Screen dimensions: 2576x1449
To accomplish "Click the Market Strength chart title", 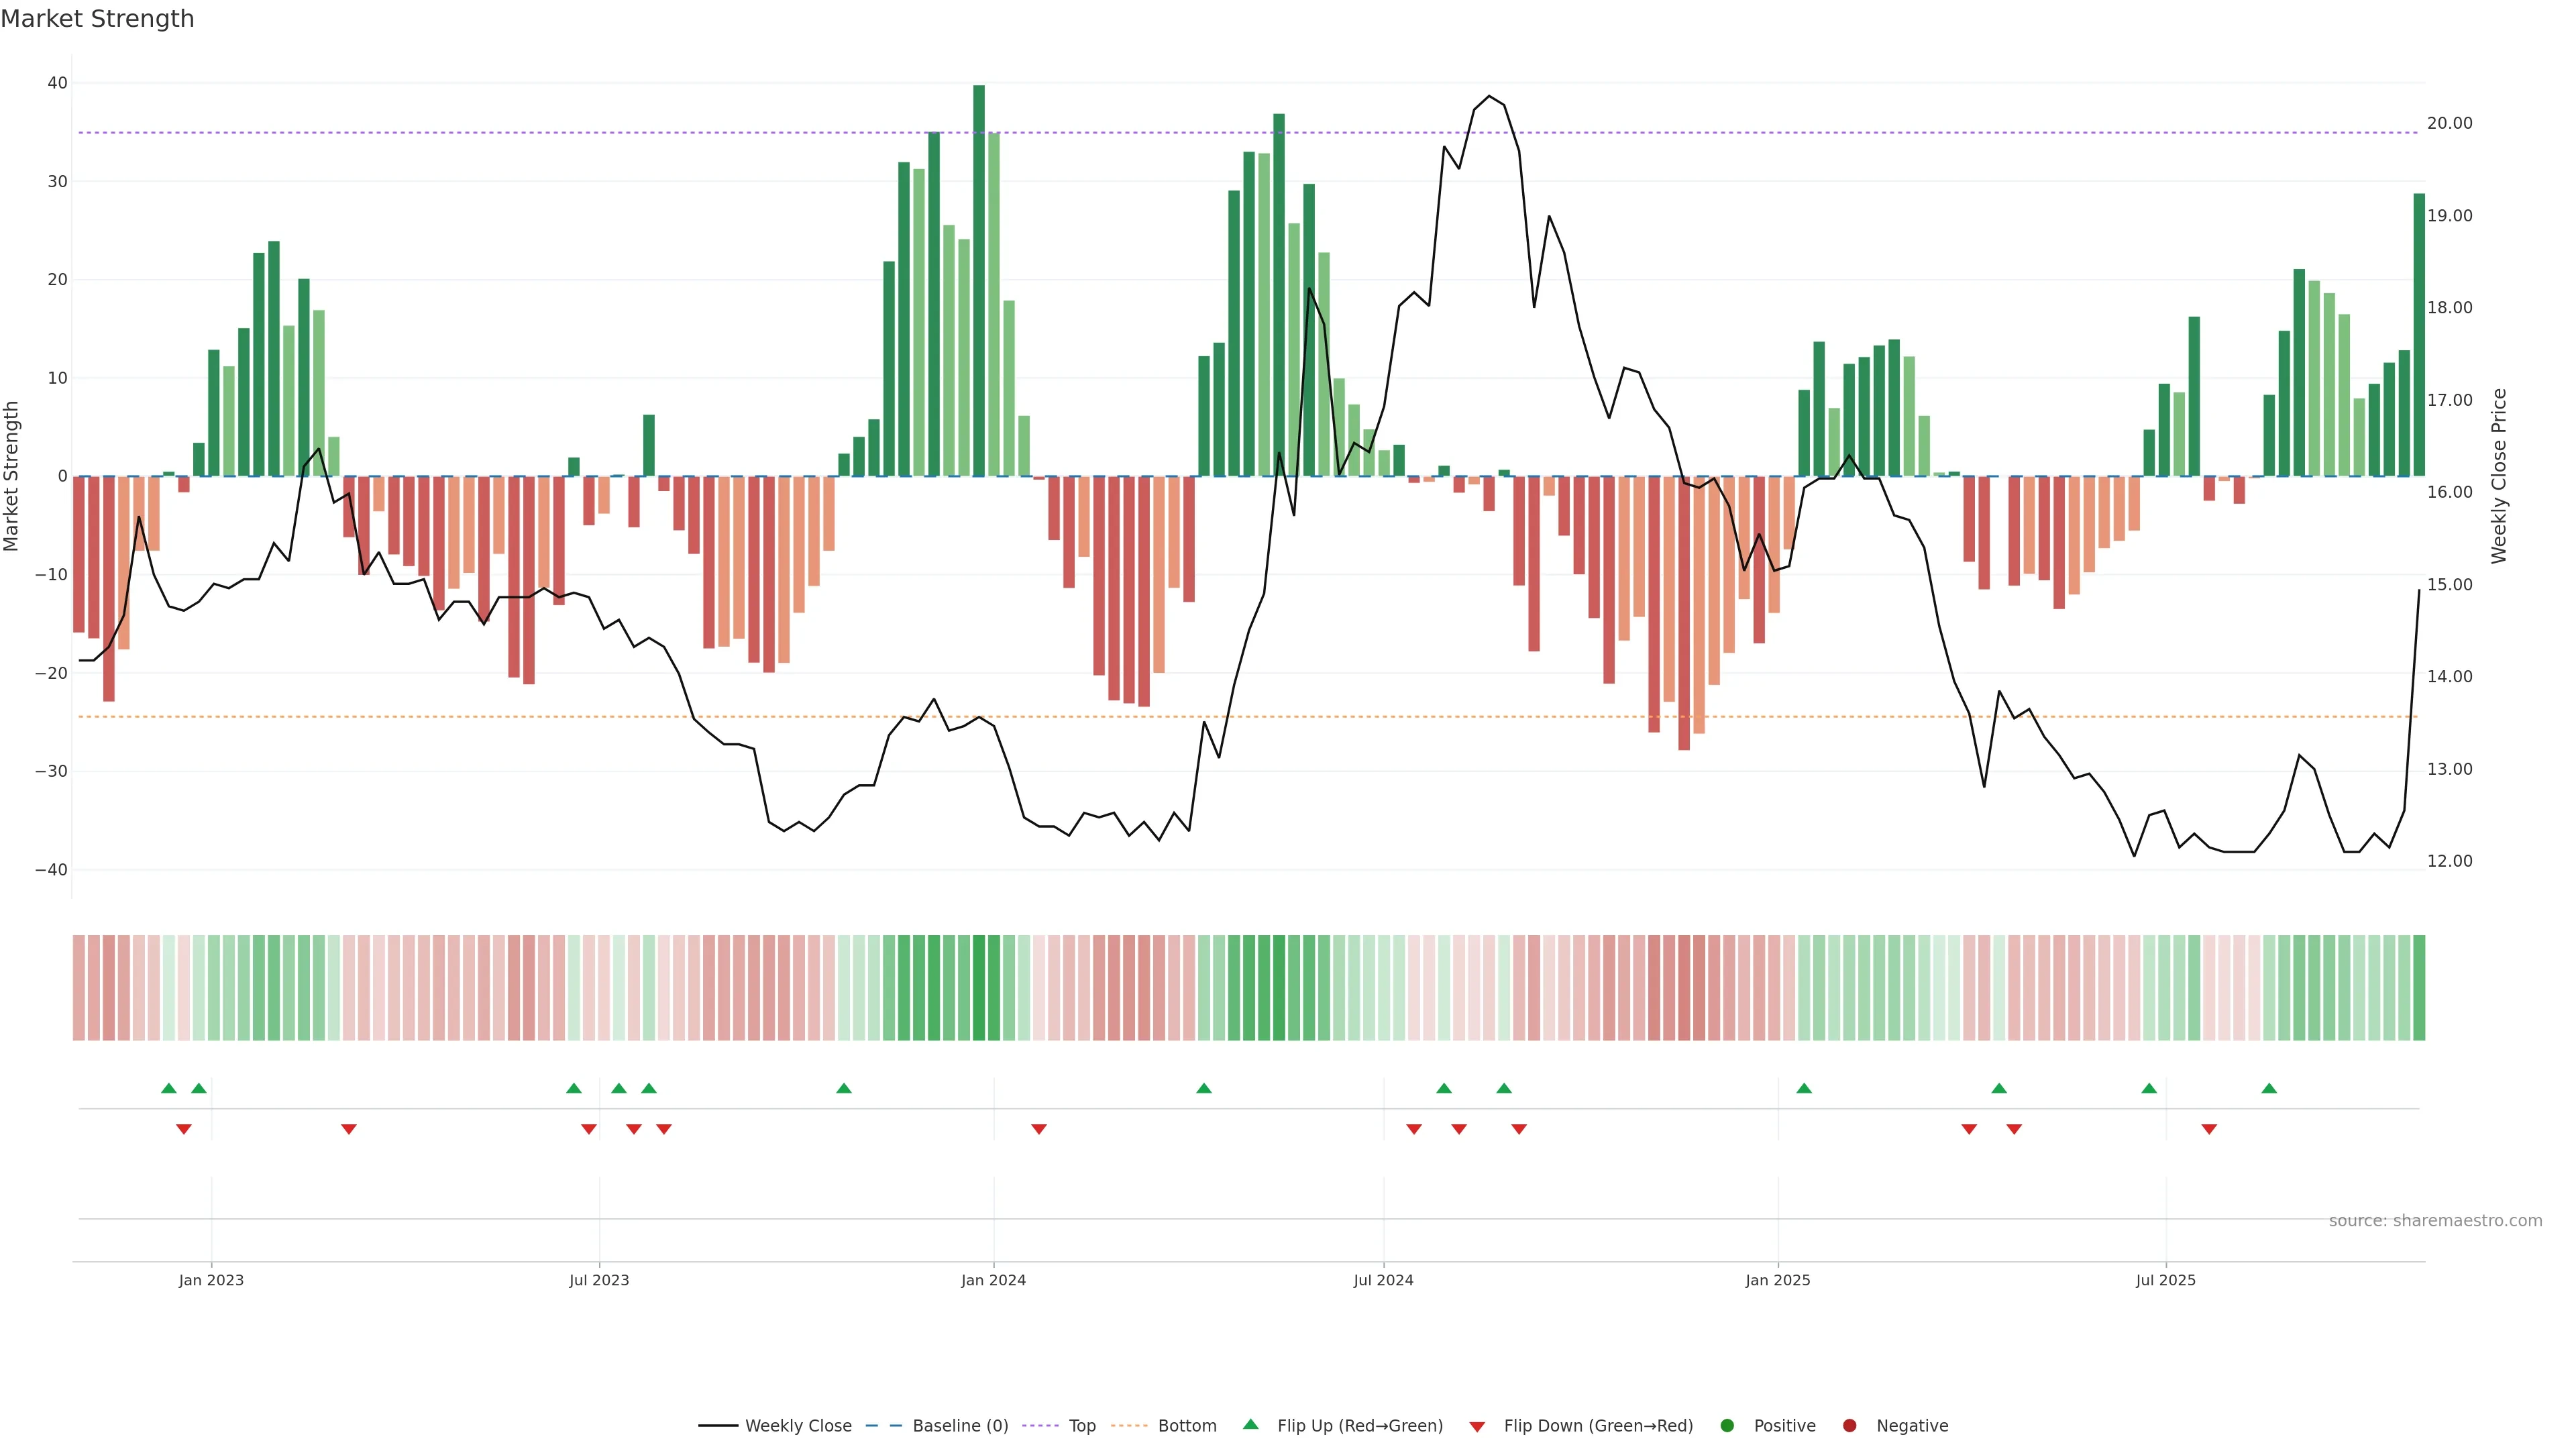I will coord(97,19).
